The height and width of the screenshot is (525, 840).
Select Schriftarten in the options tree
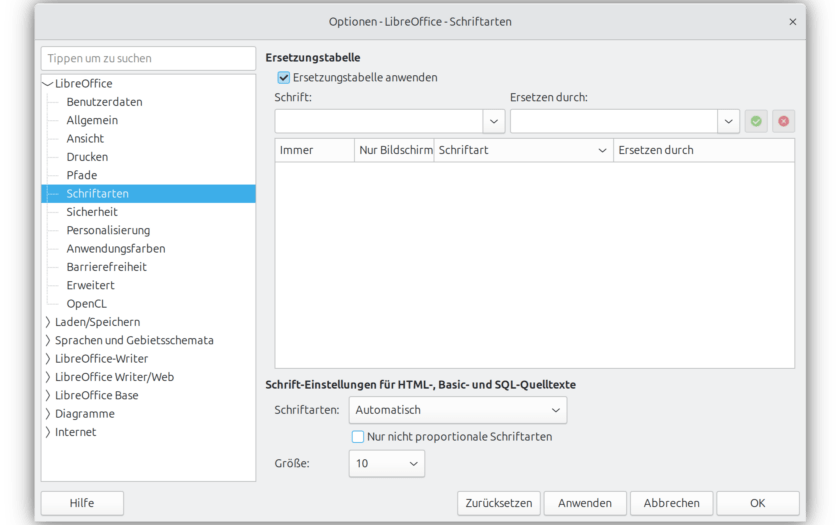pos(148,193)
